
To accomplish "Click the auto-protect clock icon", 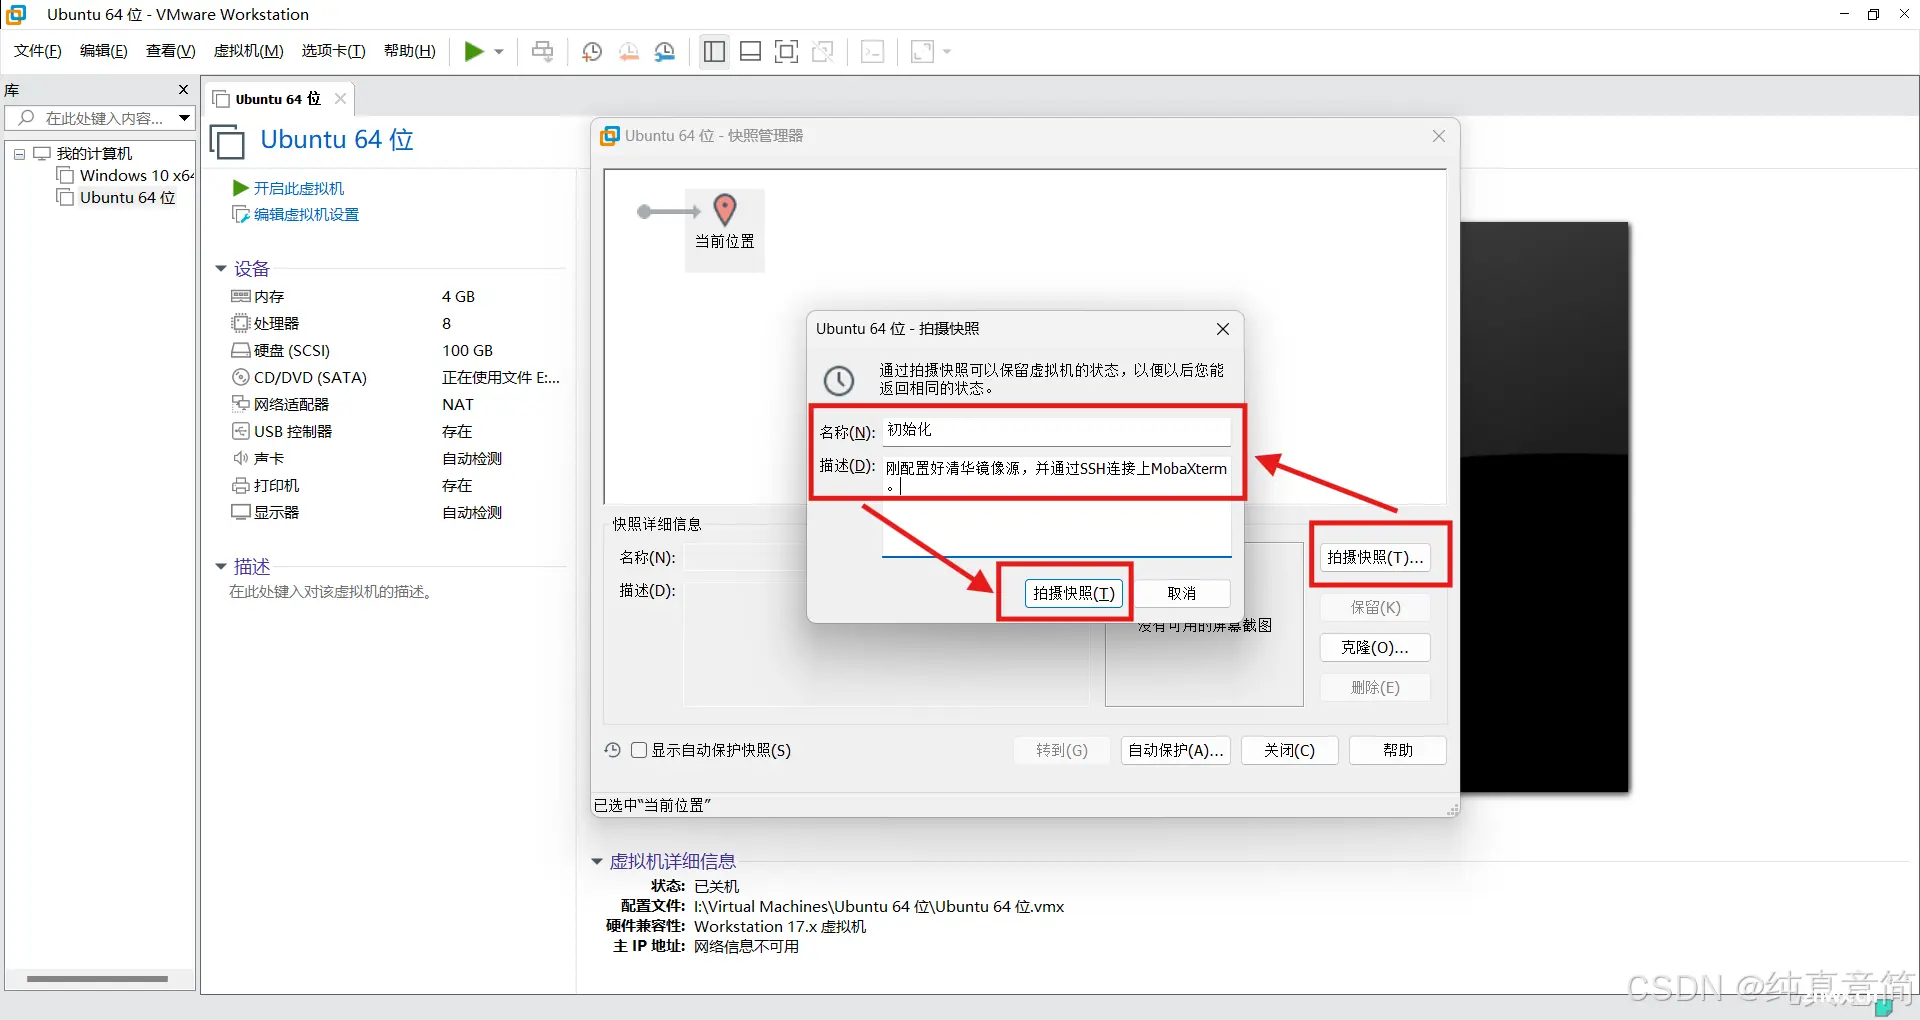I will tap(613, 750).
